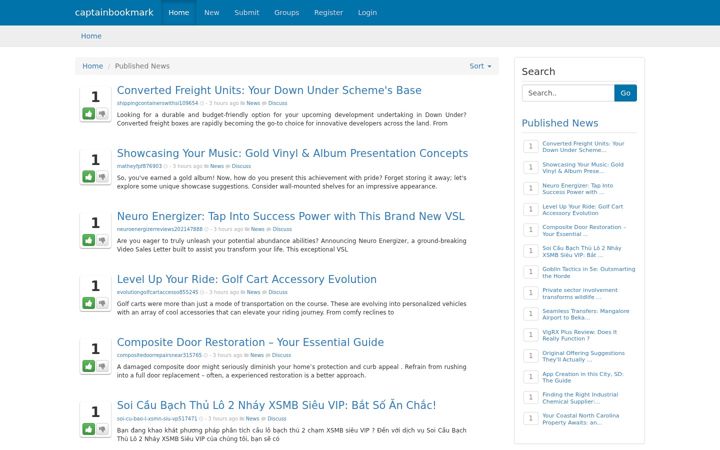The image size is (720, 450).
Task: Upvote the Neuro Energizer story
Action: point(89,240)
